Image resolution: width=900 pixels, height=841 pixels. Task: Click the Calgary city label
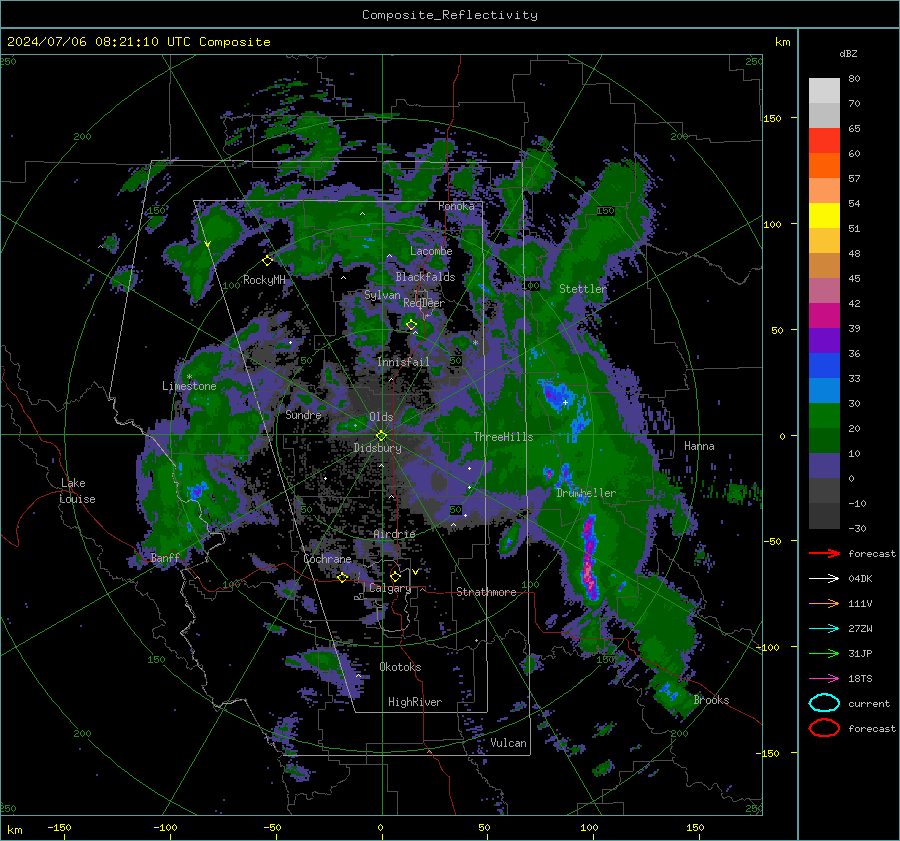(390, 588)
